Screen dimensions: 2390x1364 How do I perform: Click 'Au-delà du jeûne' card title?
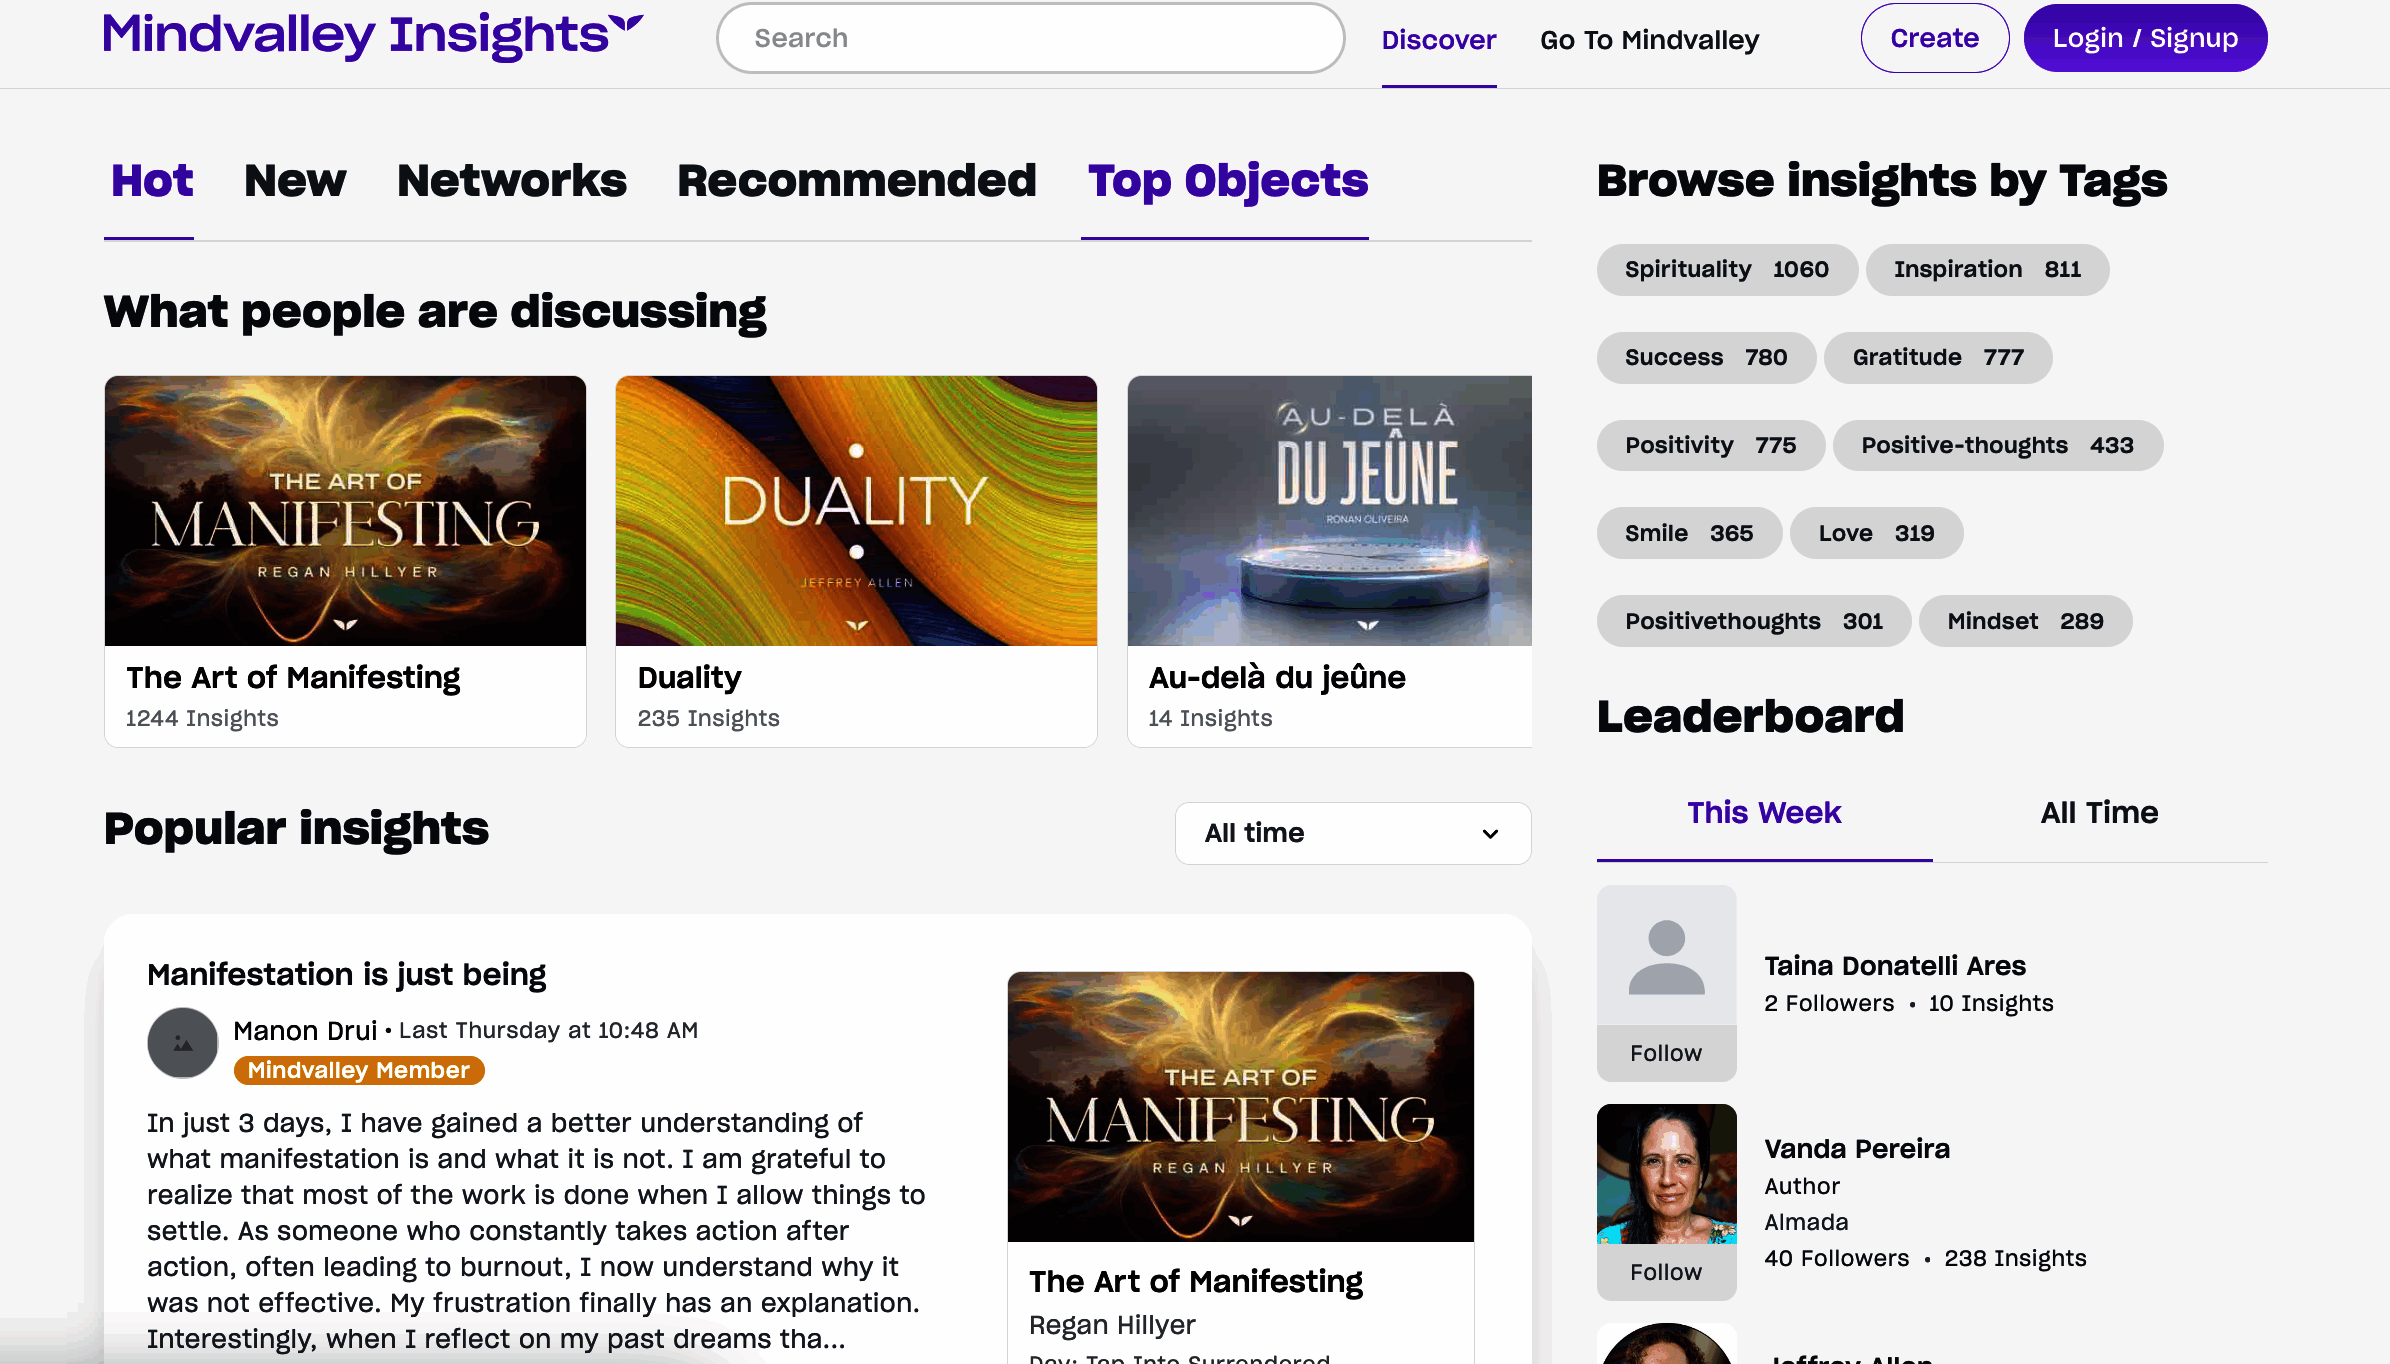(x=1277, y=678)
